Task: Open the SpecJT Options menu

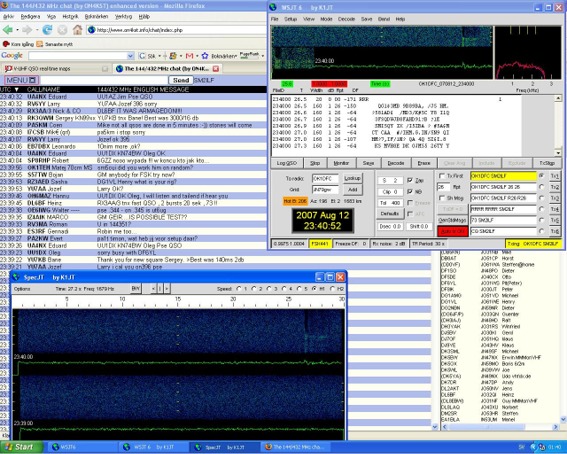Action: pyautogui.click(x=22, y=289)
